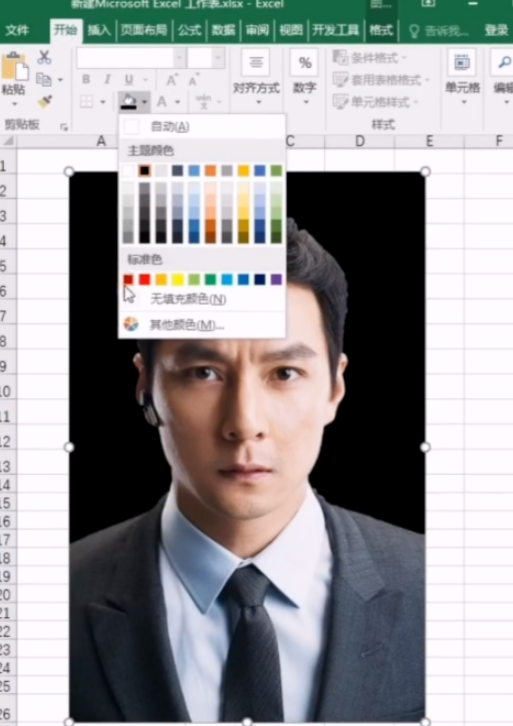This screenshot has width=513, height=726.
Task: Click the Paste clipboard icon
Action: pyautogui.click(x=14, y=67)
